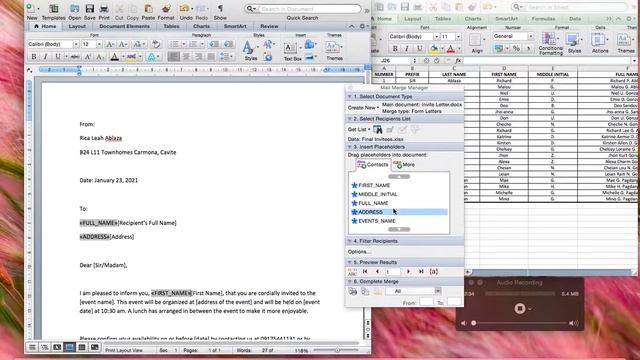640x360 pixels.
Task: Go to first record in Preview Results
Action: (365, 271)
